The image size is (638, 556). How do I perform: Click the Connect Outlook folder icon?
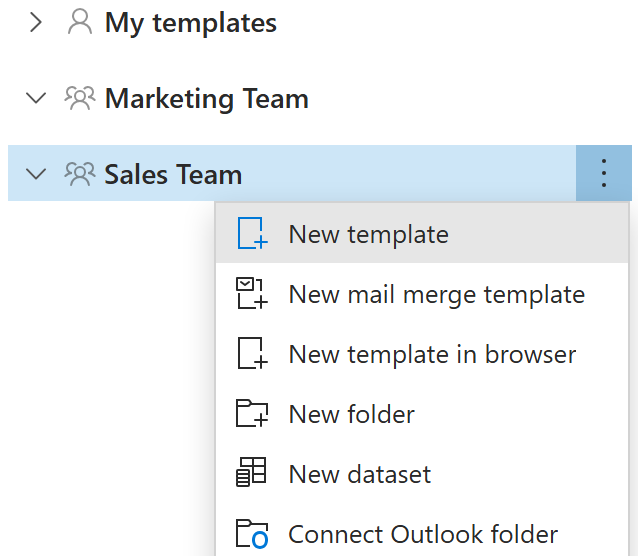click(252, 534)
